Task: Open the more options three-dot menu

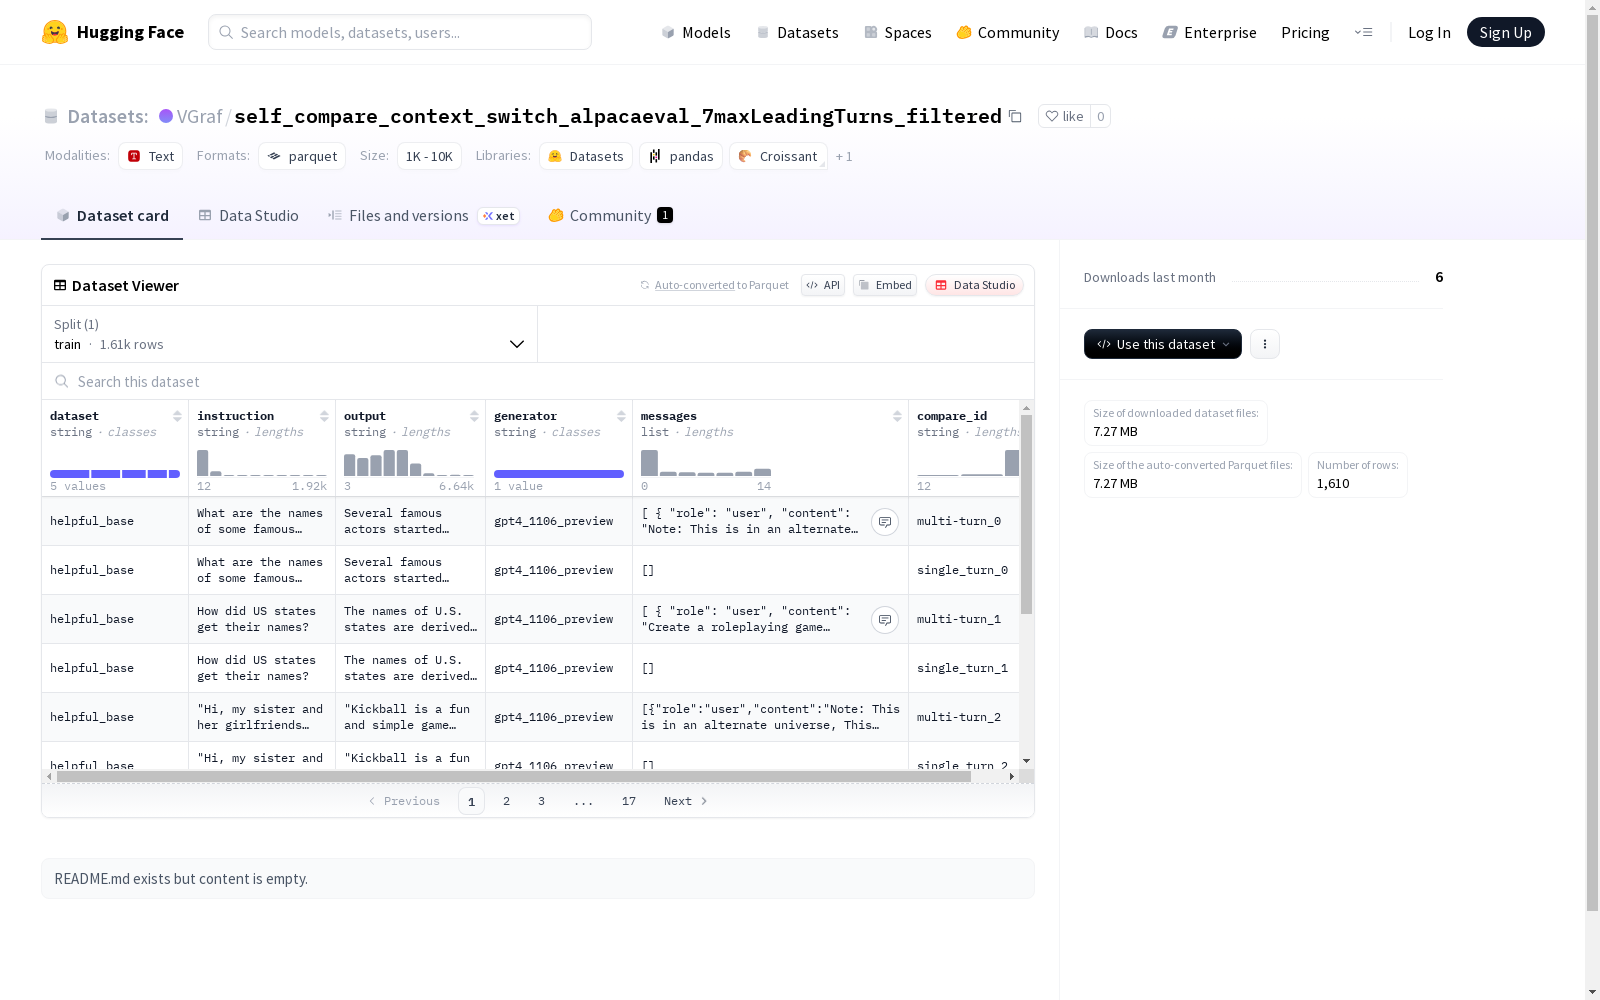Action: 1265,344
